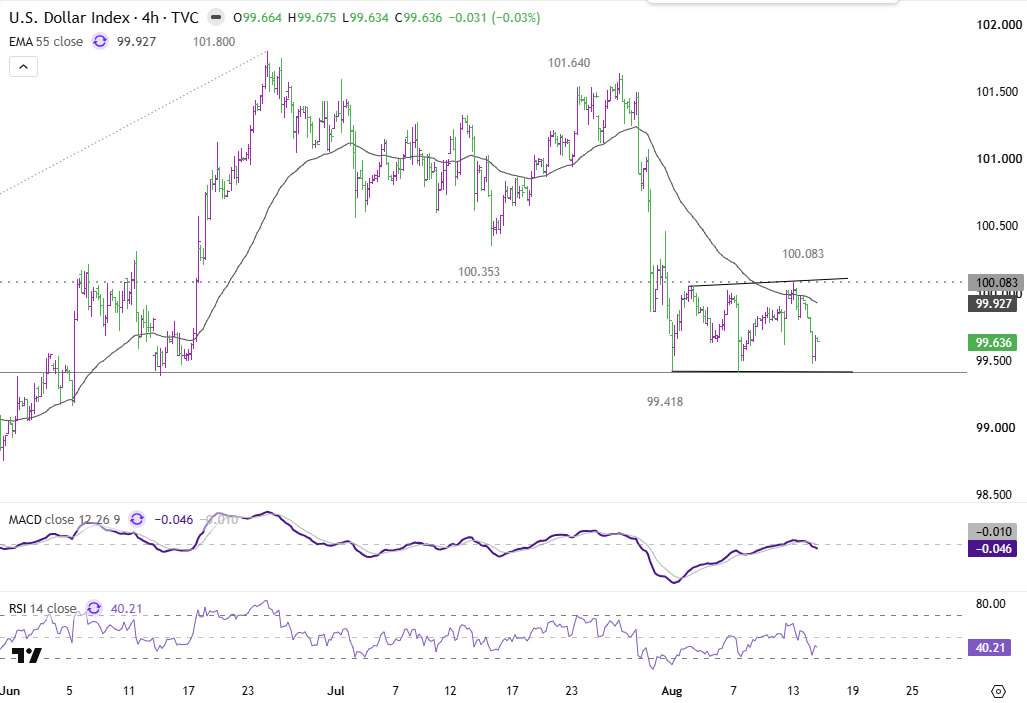Click the green 99.636 current price label

click(993, 343)
